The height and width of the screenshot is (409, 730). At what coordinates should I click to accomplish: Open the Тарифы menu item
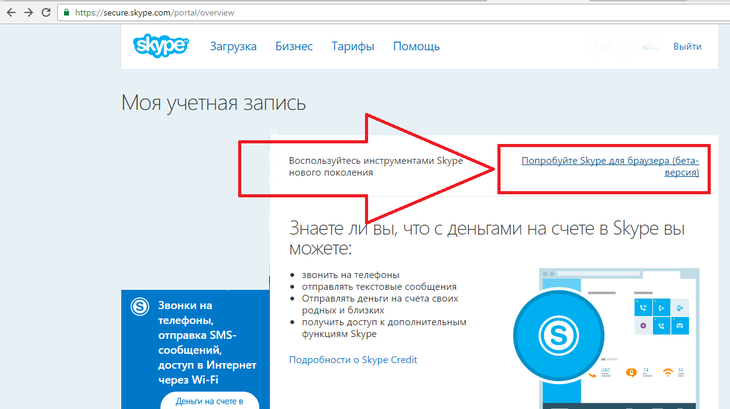[353, 47]
